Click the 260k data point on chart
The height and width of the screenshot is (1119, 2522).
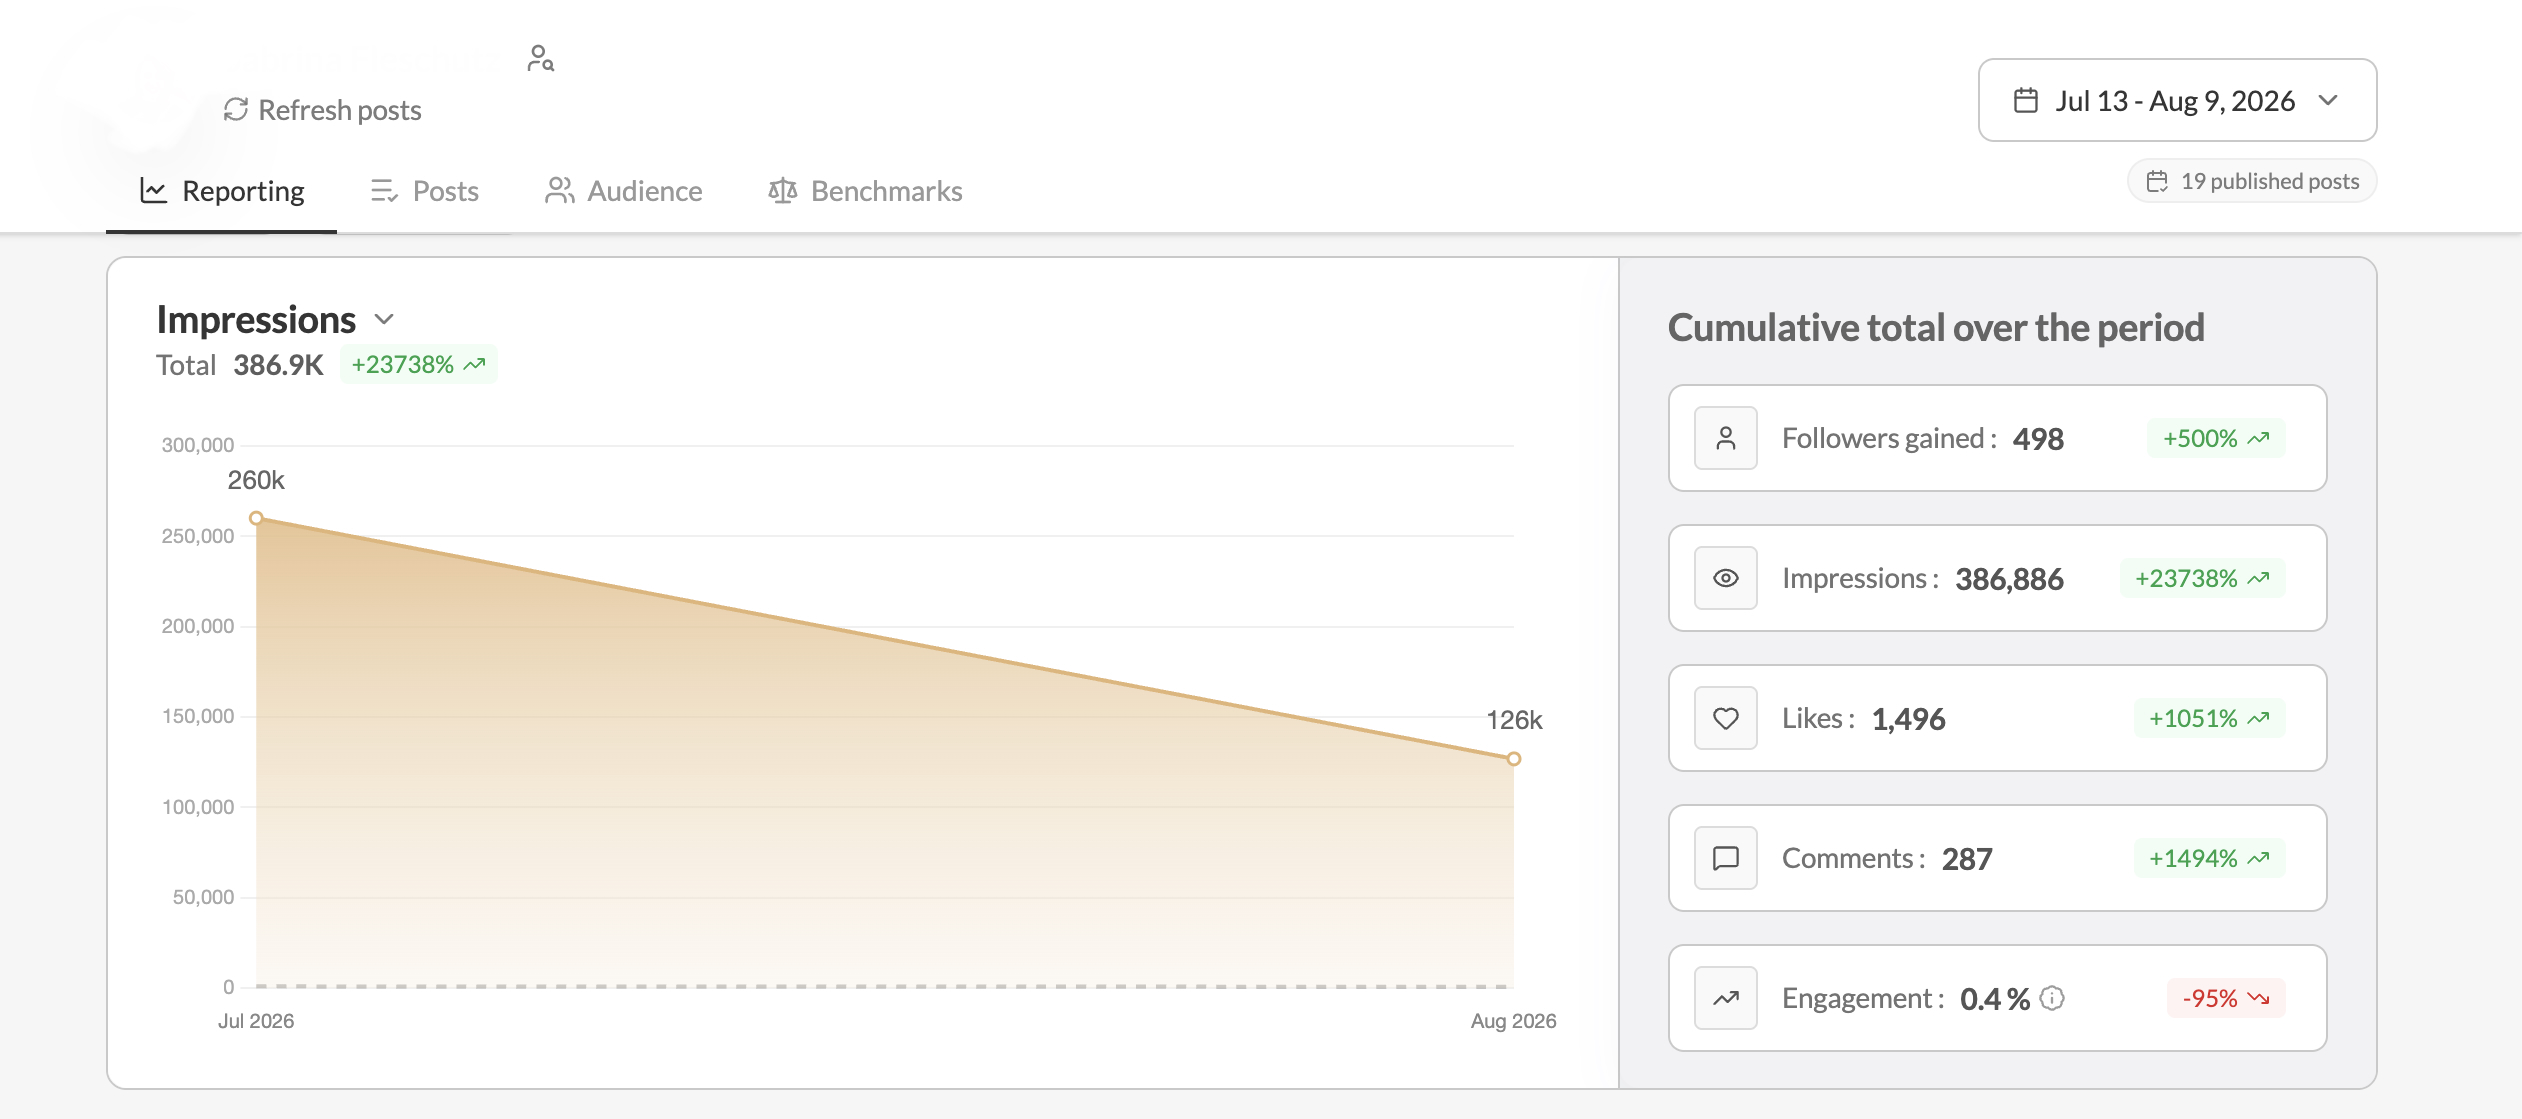256,518
